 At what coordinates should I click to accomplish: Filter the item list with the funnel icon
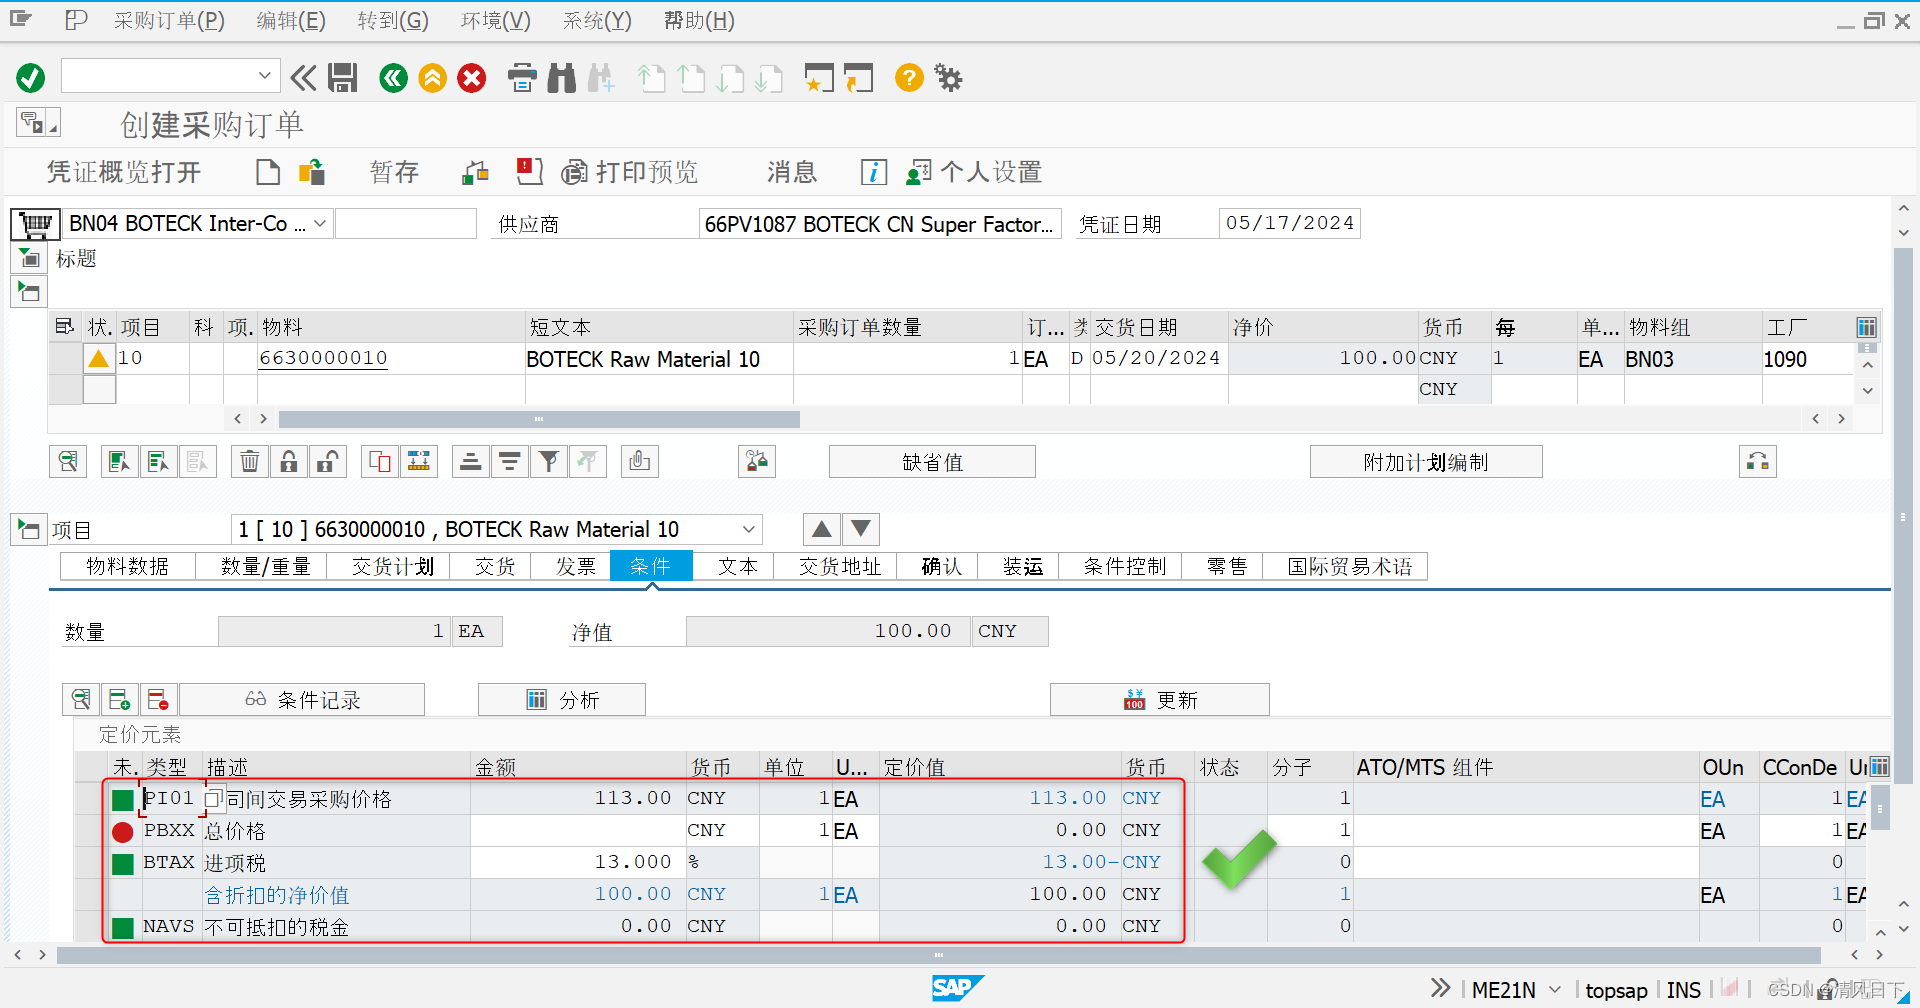click(x=548, y=461)
